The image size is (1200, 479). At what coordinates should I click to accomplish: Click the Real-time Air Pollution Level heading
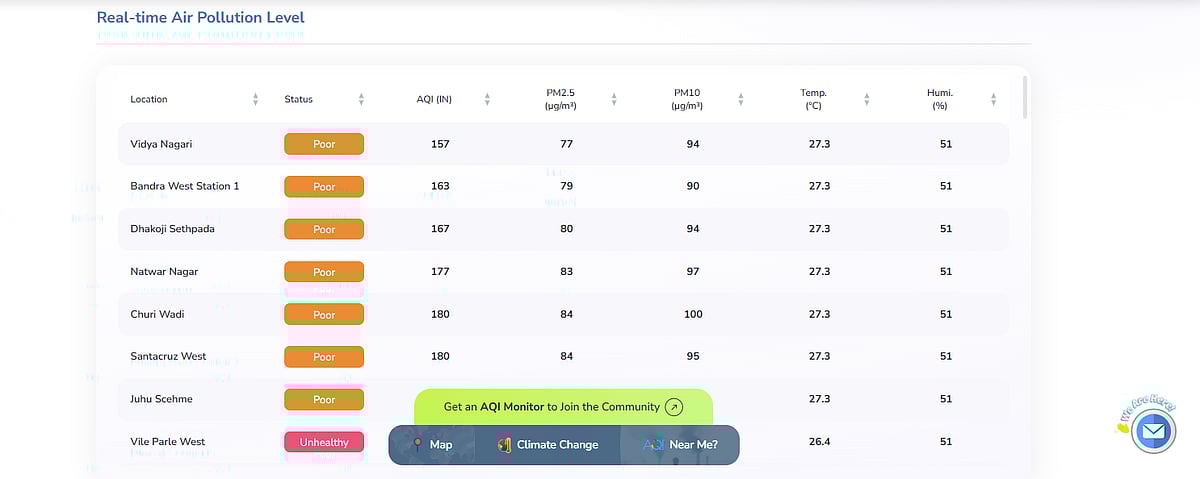tap(200, 18)
